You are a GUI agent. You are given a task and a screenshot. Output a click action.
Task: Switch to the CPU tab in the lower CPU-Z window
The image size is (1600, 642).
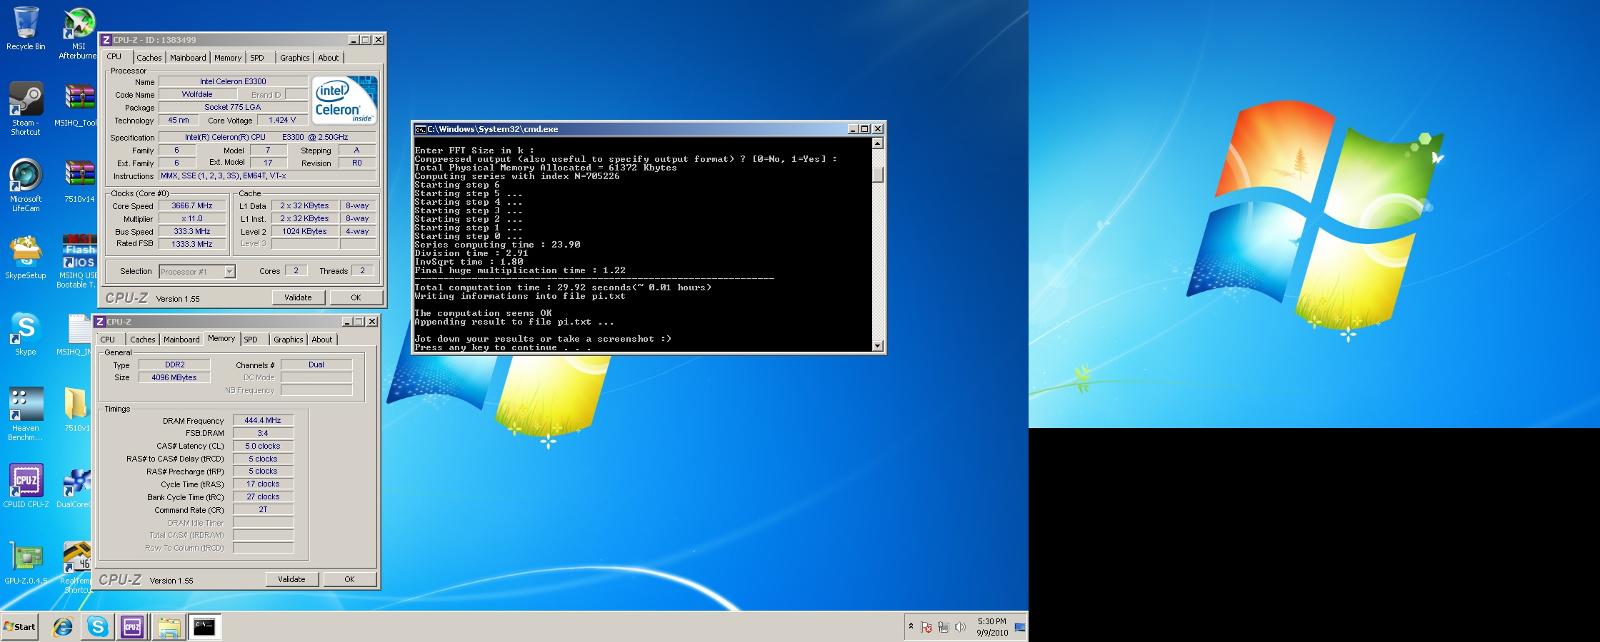108,340
